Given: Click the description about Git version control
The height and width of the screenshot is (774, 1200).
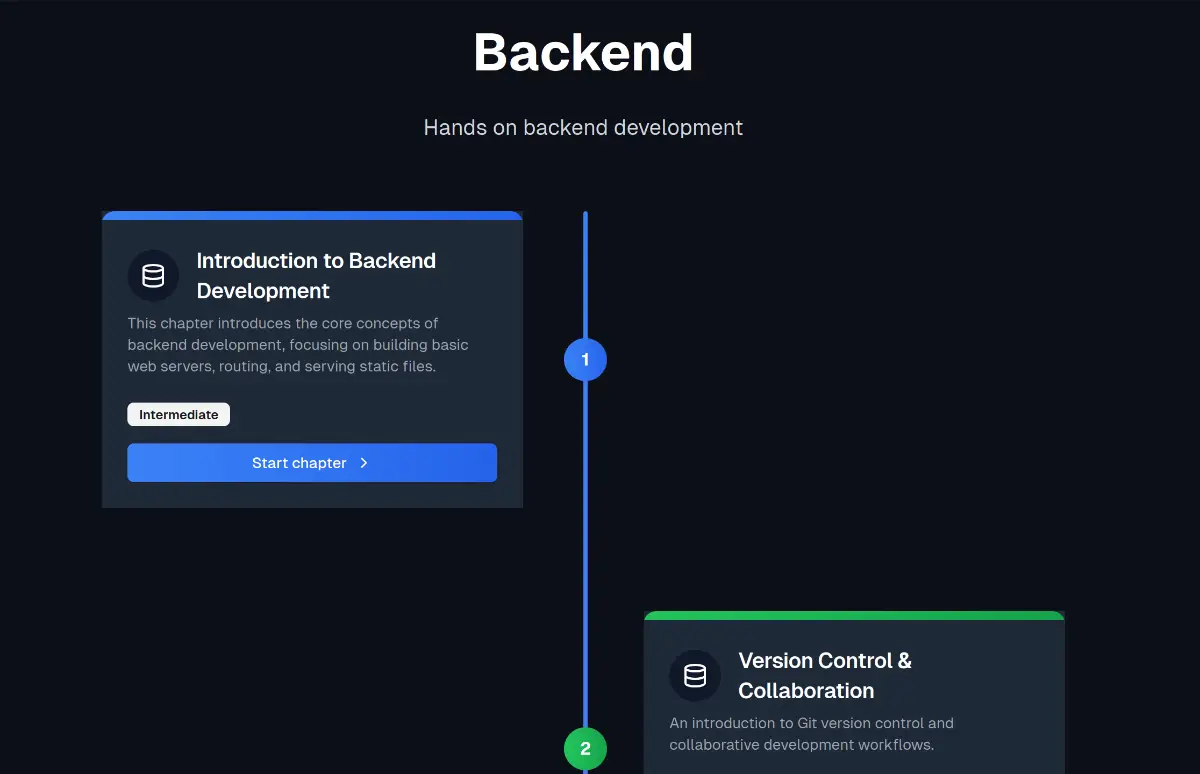Looking at the screenshot, I should click(x=811, y=734).
